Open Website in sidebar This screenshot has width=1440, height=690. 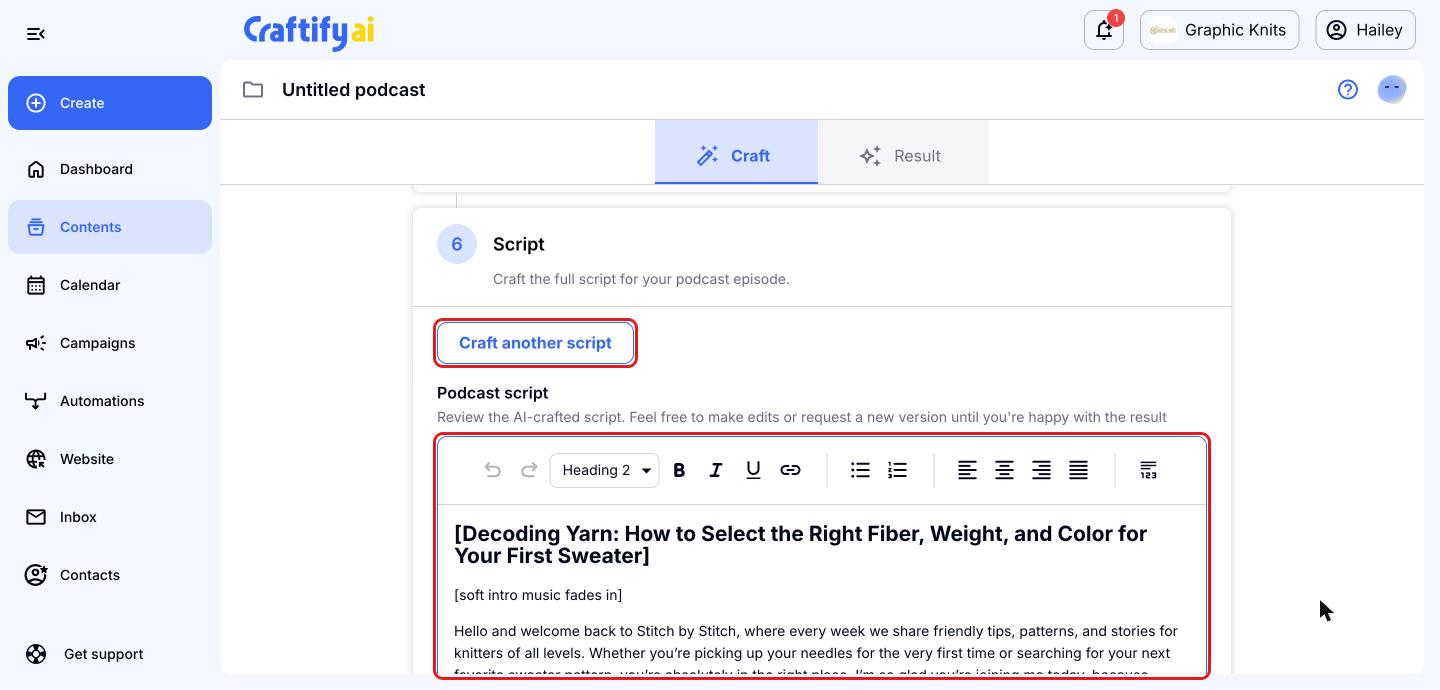[110, 459]
